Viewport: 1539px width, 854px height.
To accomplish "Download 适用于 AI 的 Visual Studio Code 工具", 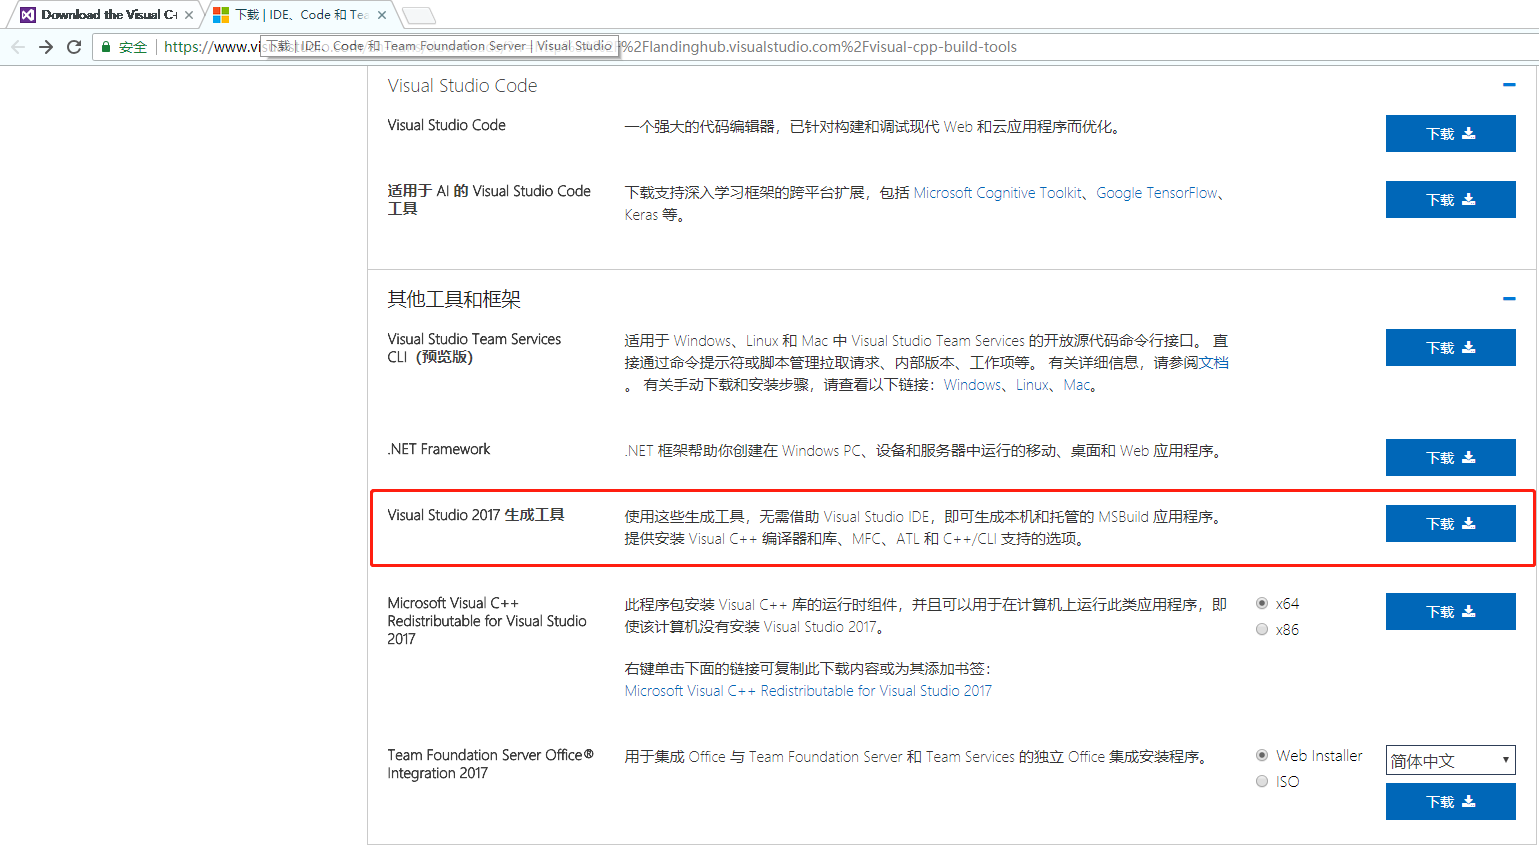I will (x=1450, y=199).
